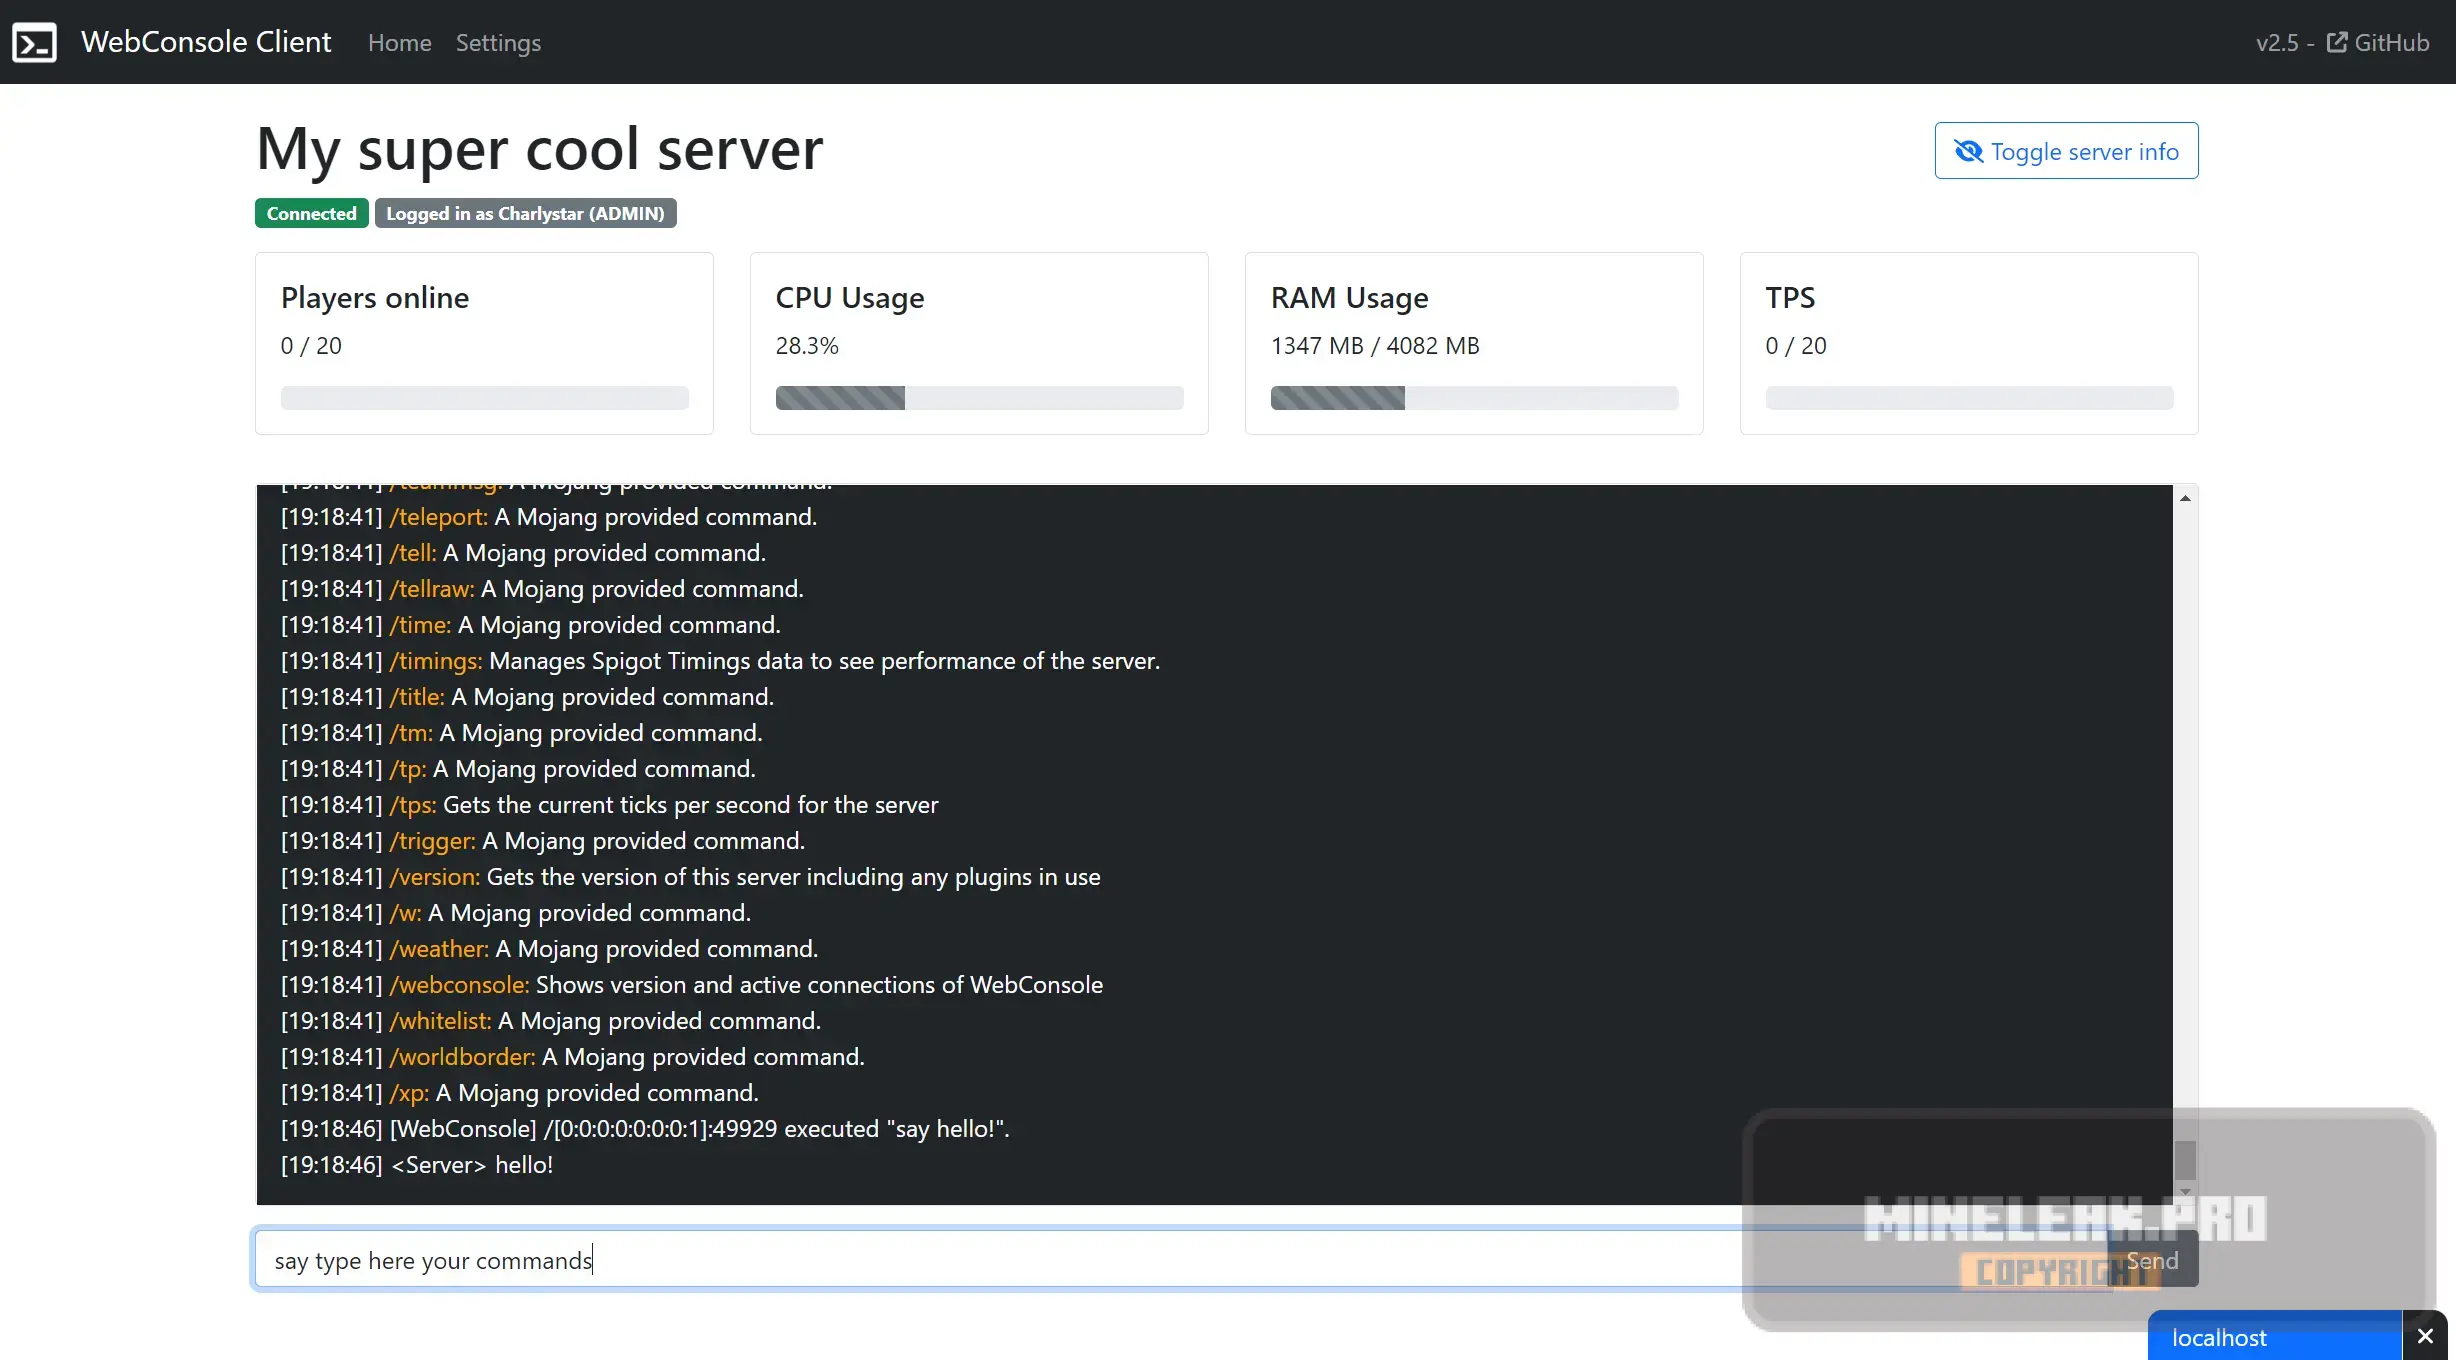Click the Logged in as Charlystar badge
This screenshot has width=2456, height=1360.
[525, 213]
